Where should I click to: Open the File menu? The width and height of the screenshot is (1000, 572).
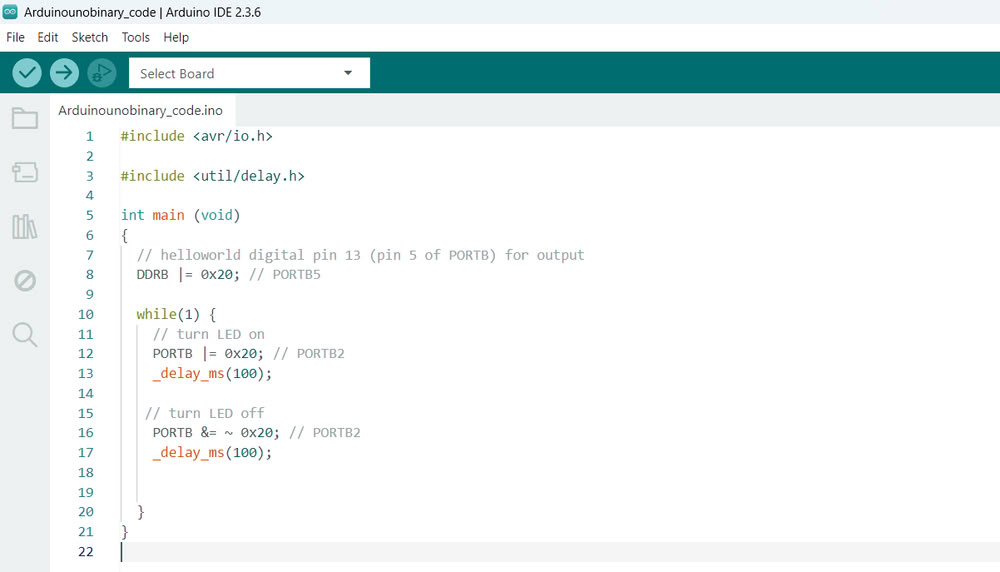pyautogui.click(x=15, y=38)
